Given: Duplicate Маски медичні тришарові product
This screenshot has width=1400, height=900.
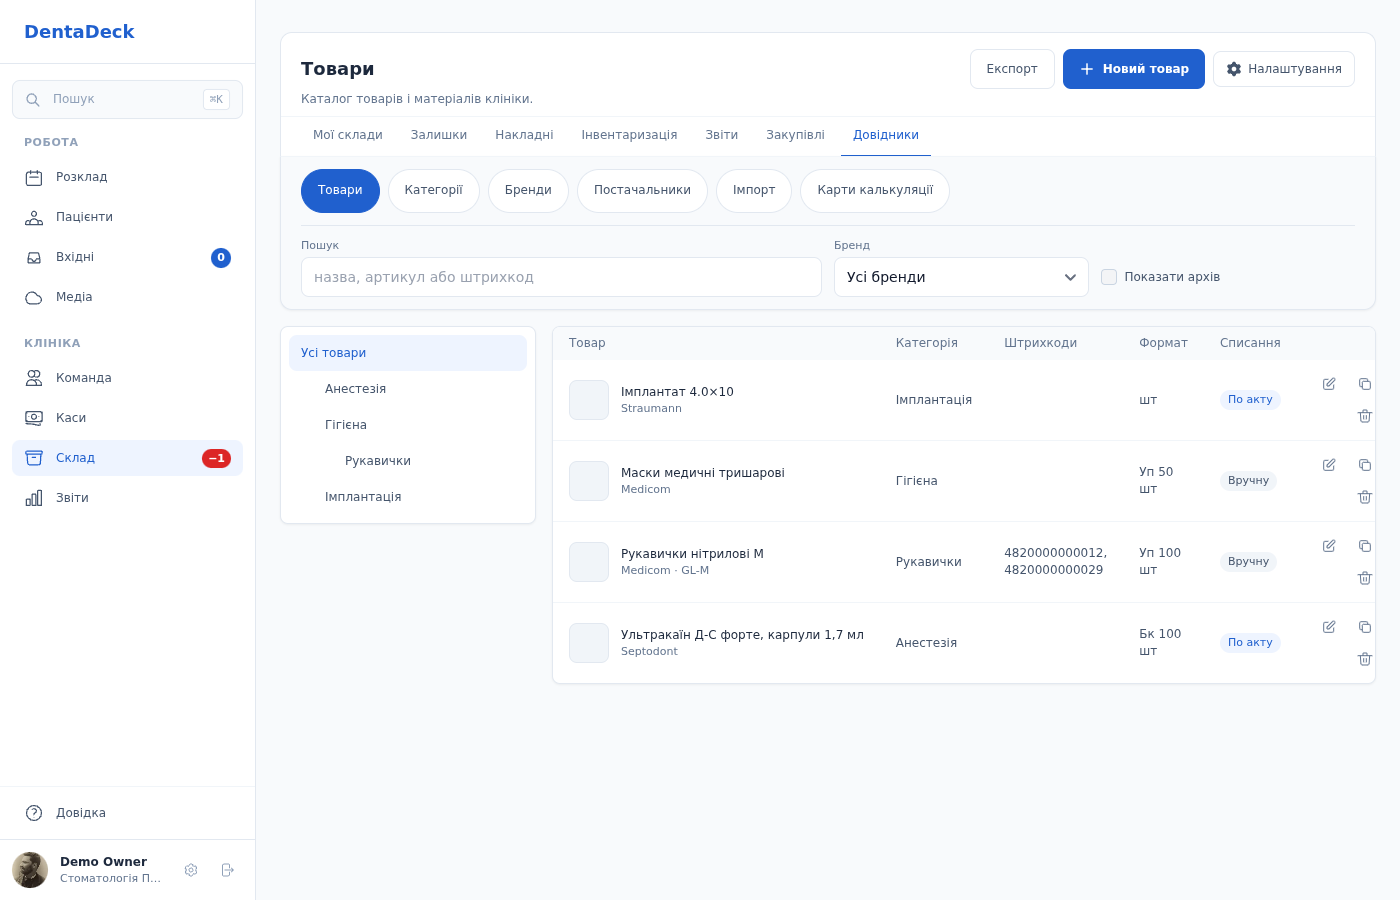Looking at the screenshot, I should [x=1365, y=465].
